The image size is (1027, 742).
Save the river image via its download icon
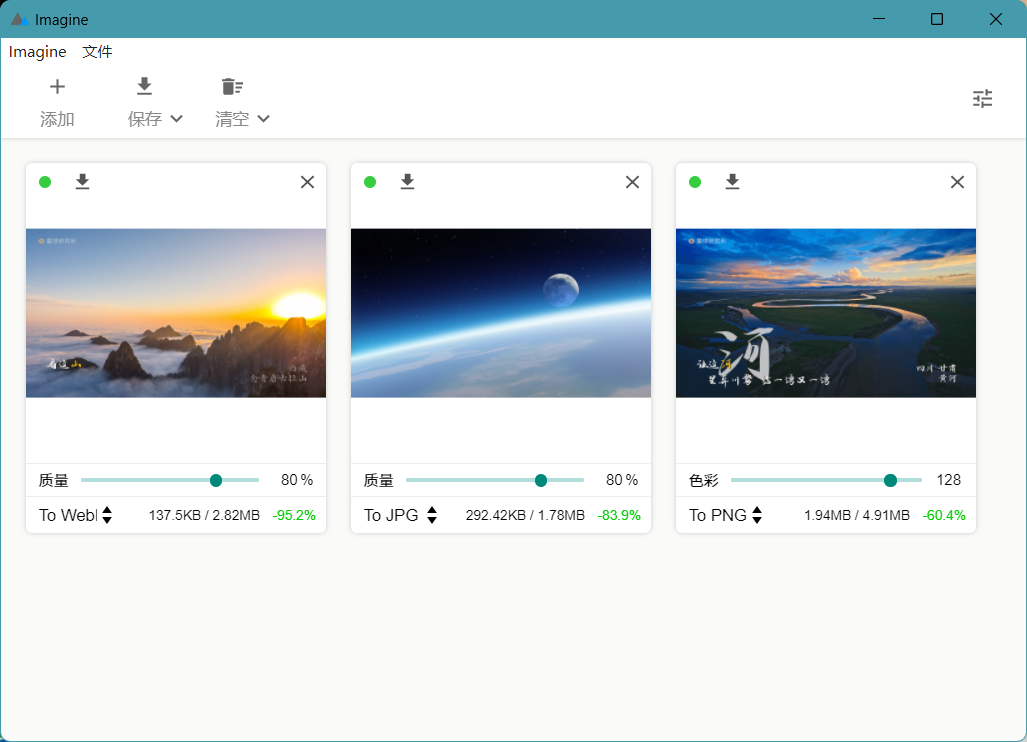[732, 181]
